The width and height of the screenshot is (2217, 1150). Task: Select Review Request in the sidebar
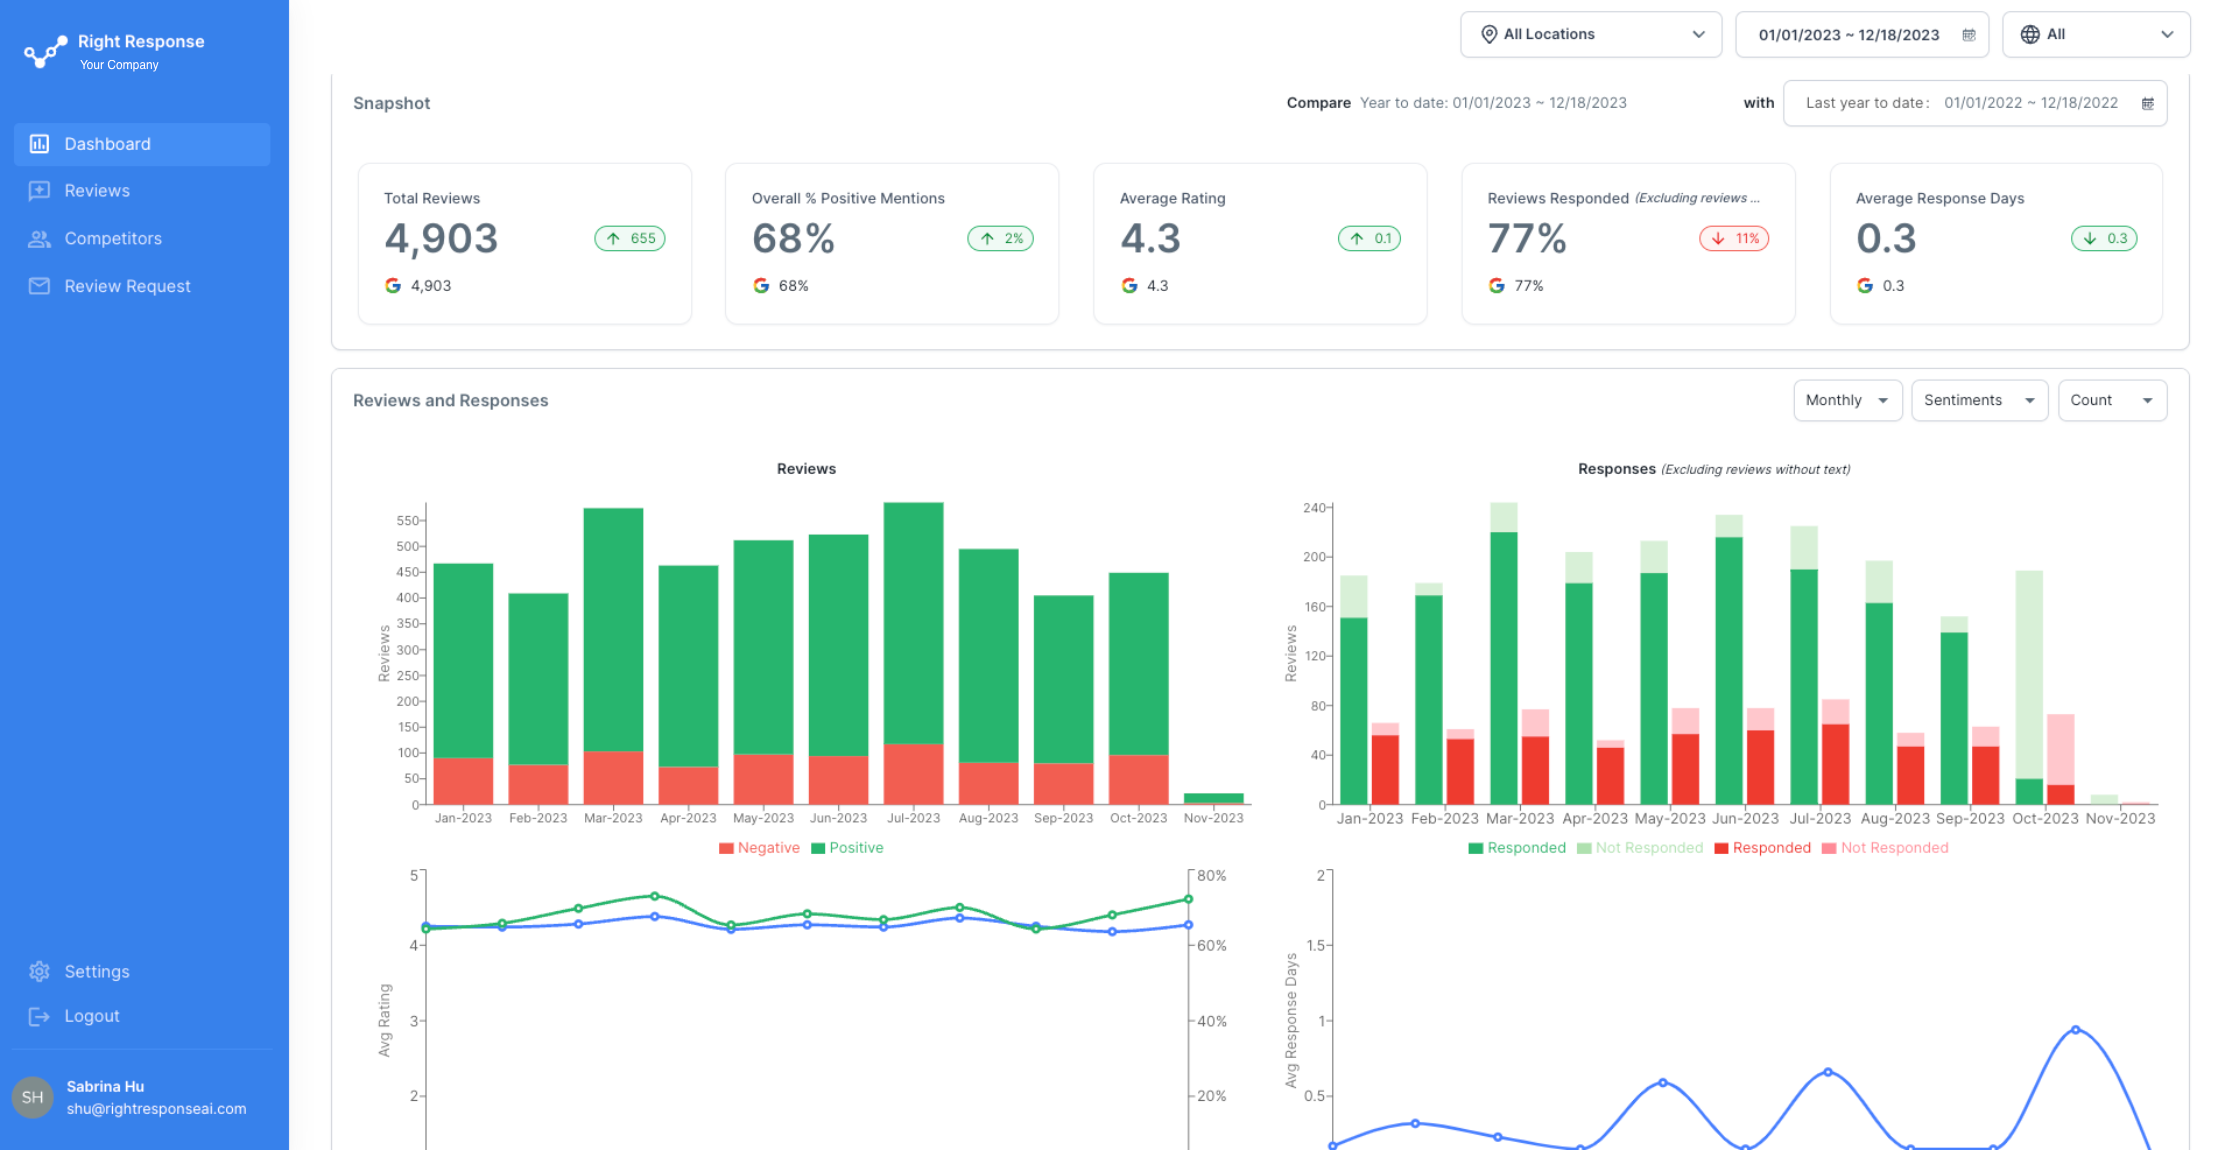(127, 286)
